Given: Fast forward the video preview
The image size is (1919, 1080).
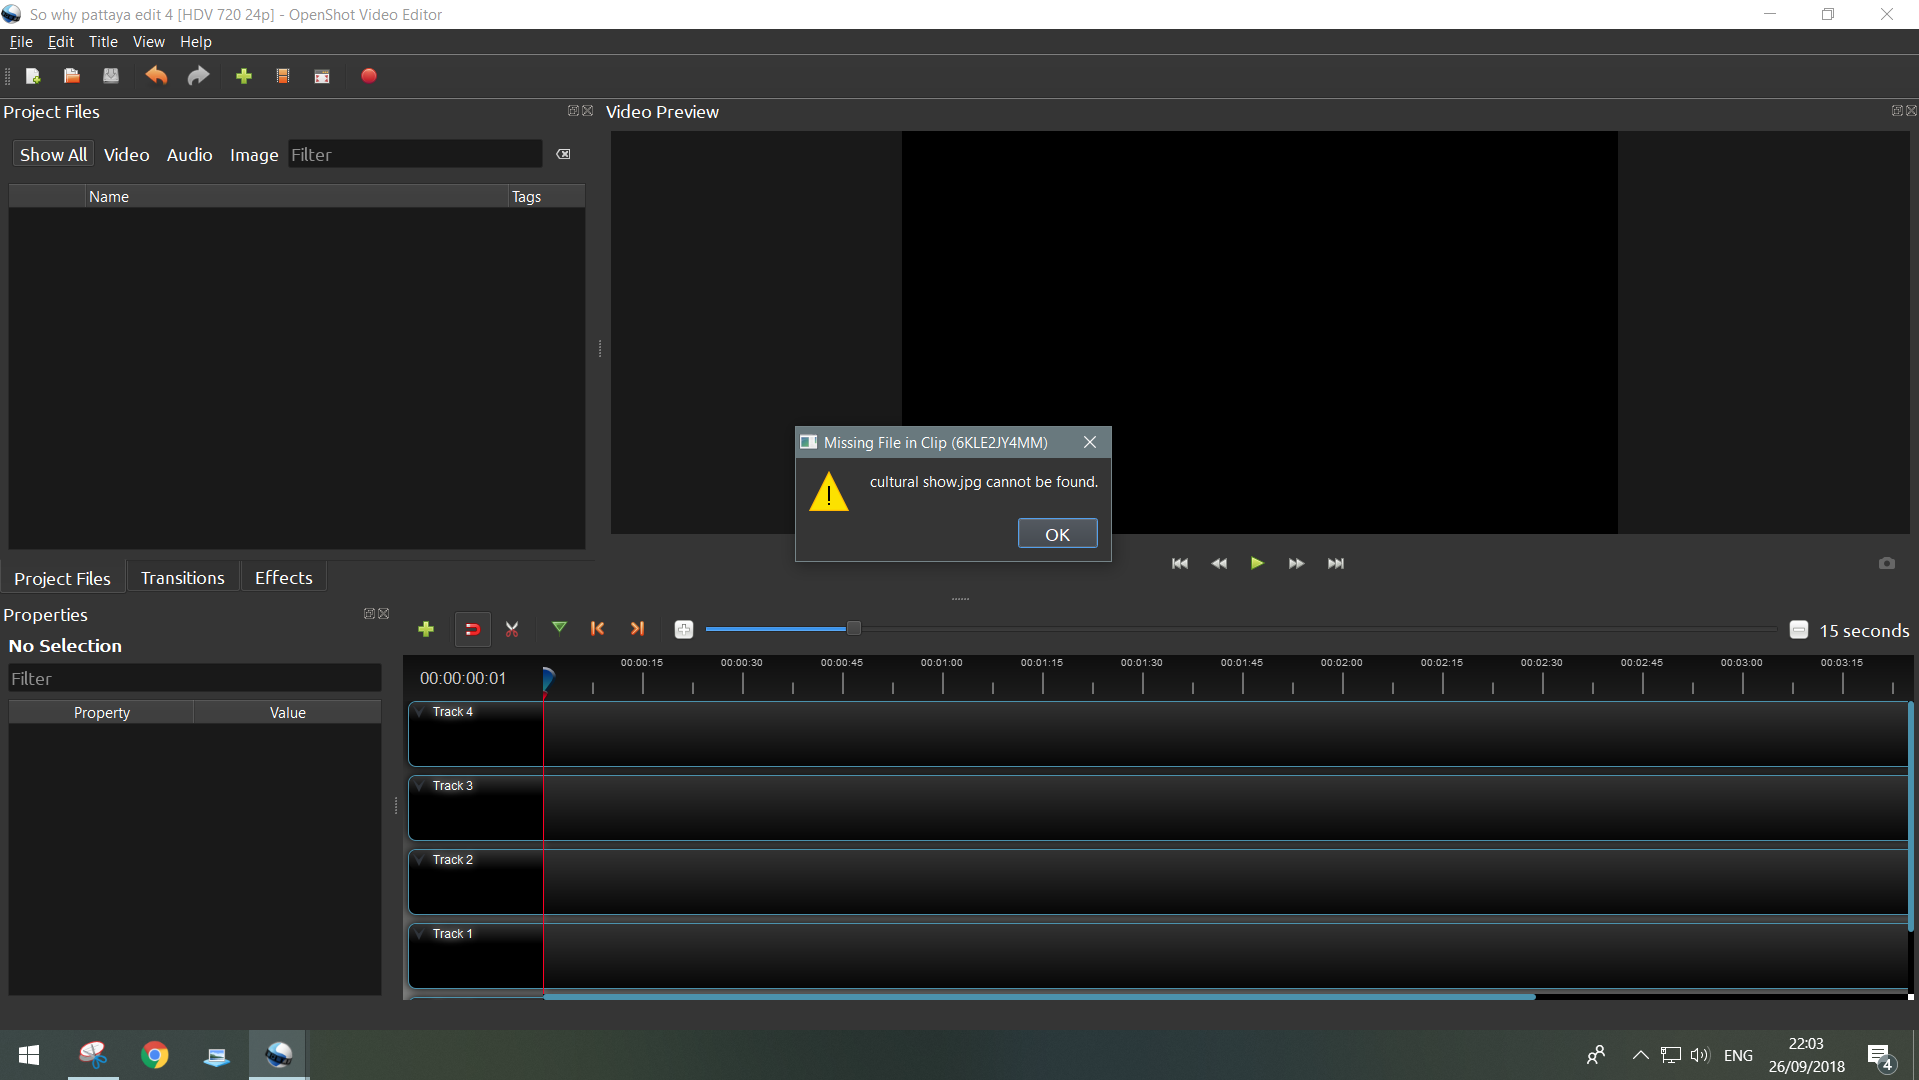Looking at the screenshot, I should (1296, 564).
